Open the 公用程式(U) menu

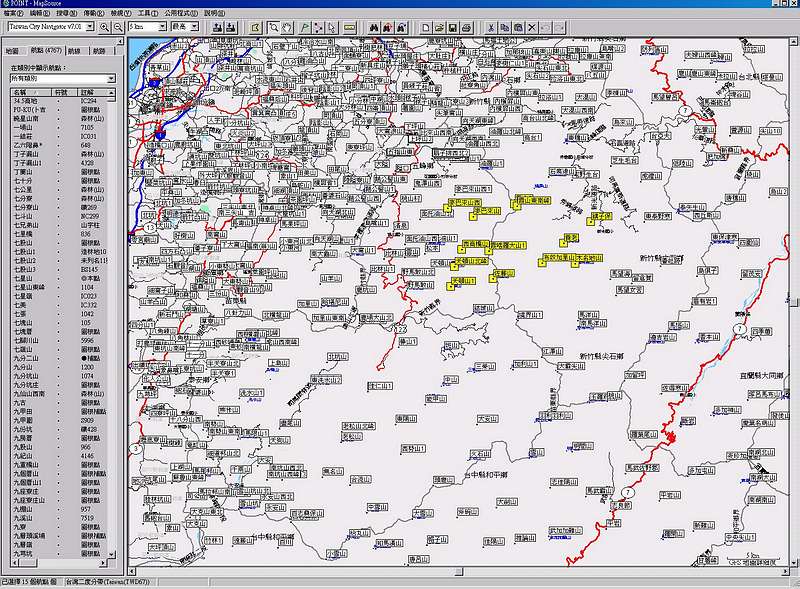click(x=181, y=13)
